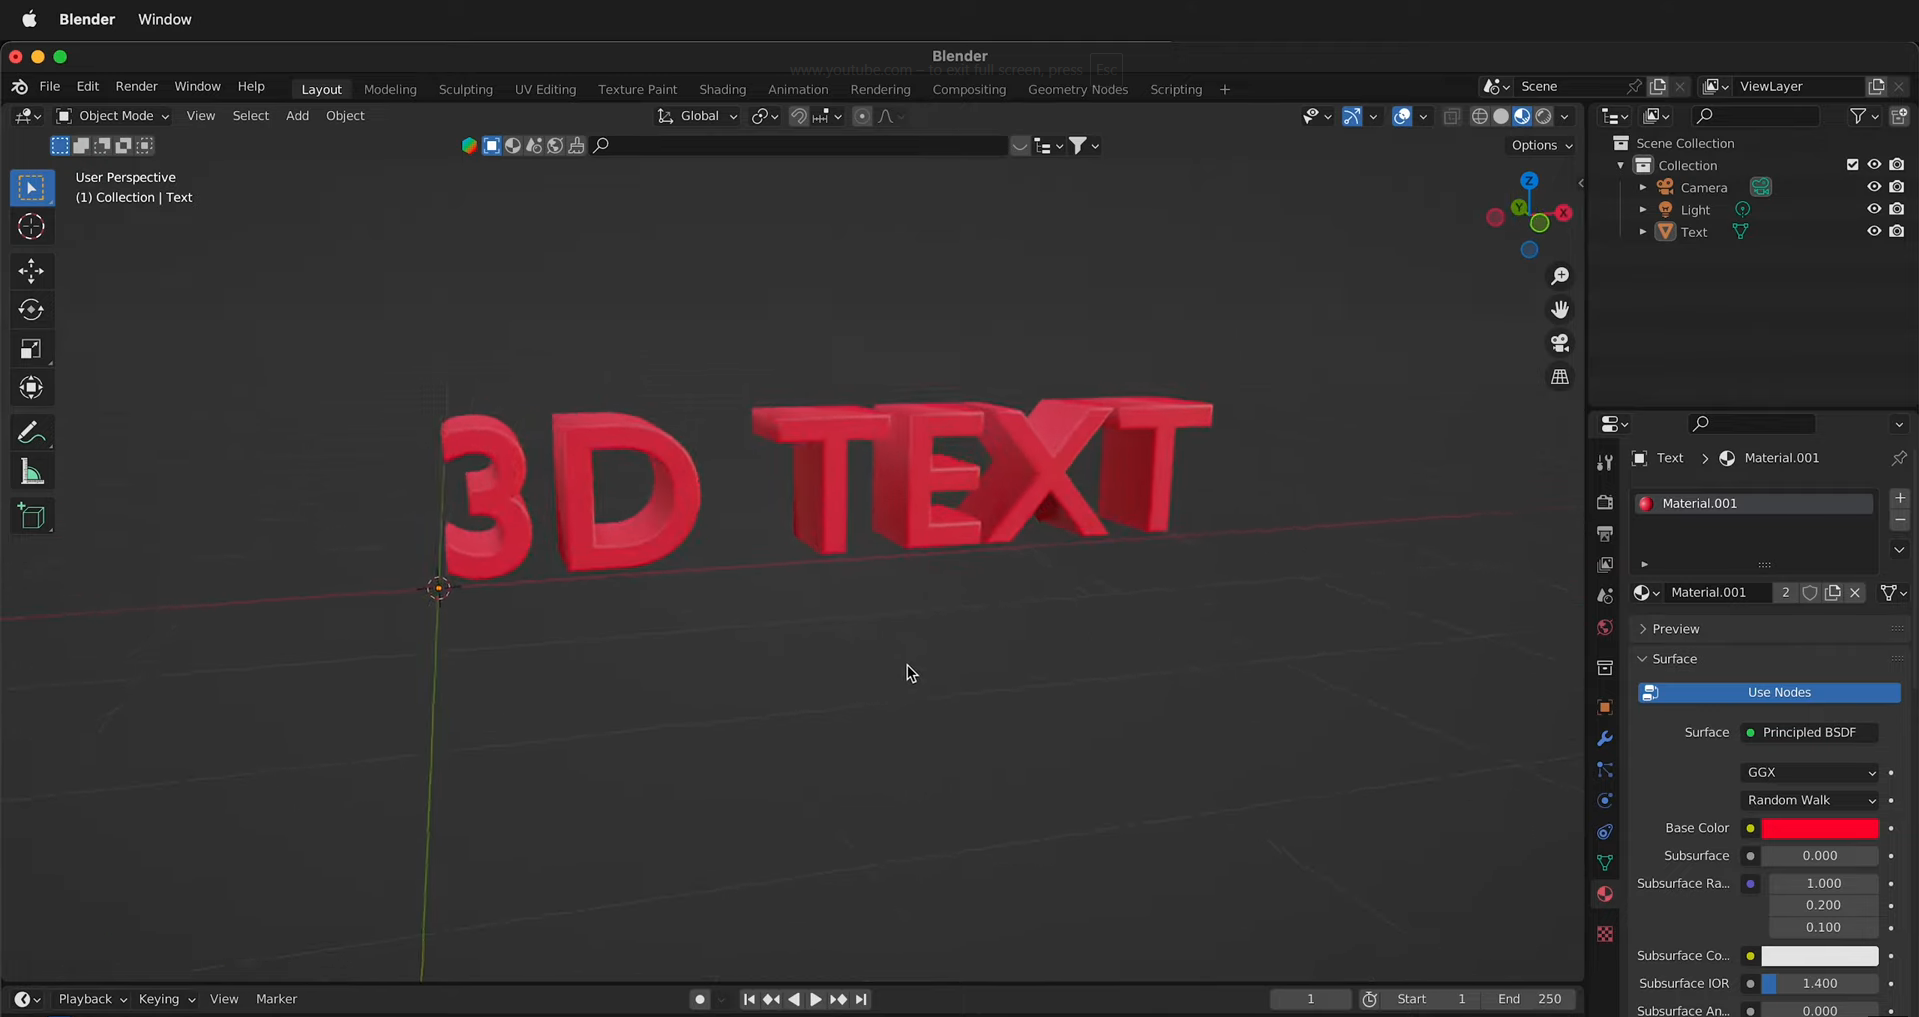Viewport: 1919px width, 1017px height.
Task: Click the pan view hand icon
Action: (1560, 310)
